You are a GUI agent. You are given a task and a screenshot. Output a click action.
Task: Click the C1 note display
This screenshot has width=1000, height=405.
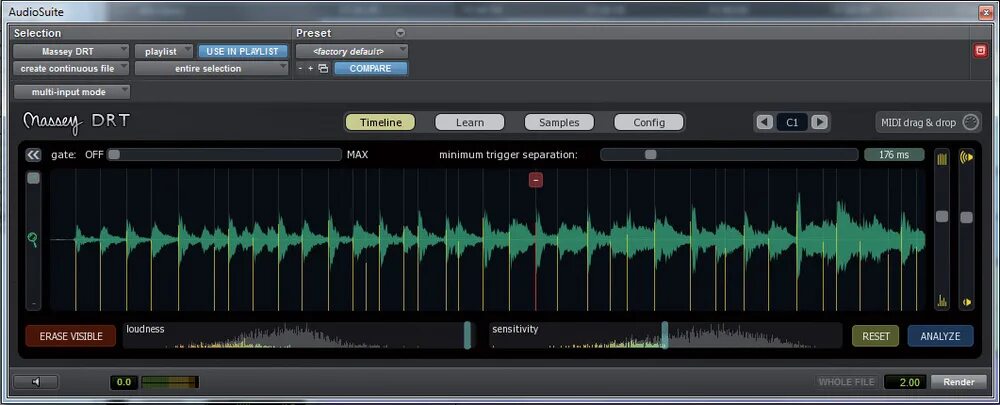click(x=792, y=122)
